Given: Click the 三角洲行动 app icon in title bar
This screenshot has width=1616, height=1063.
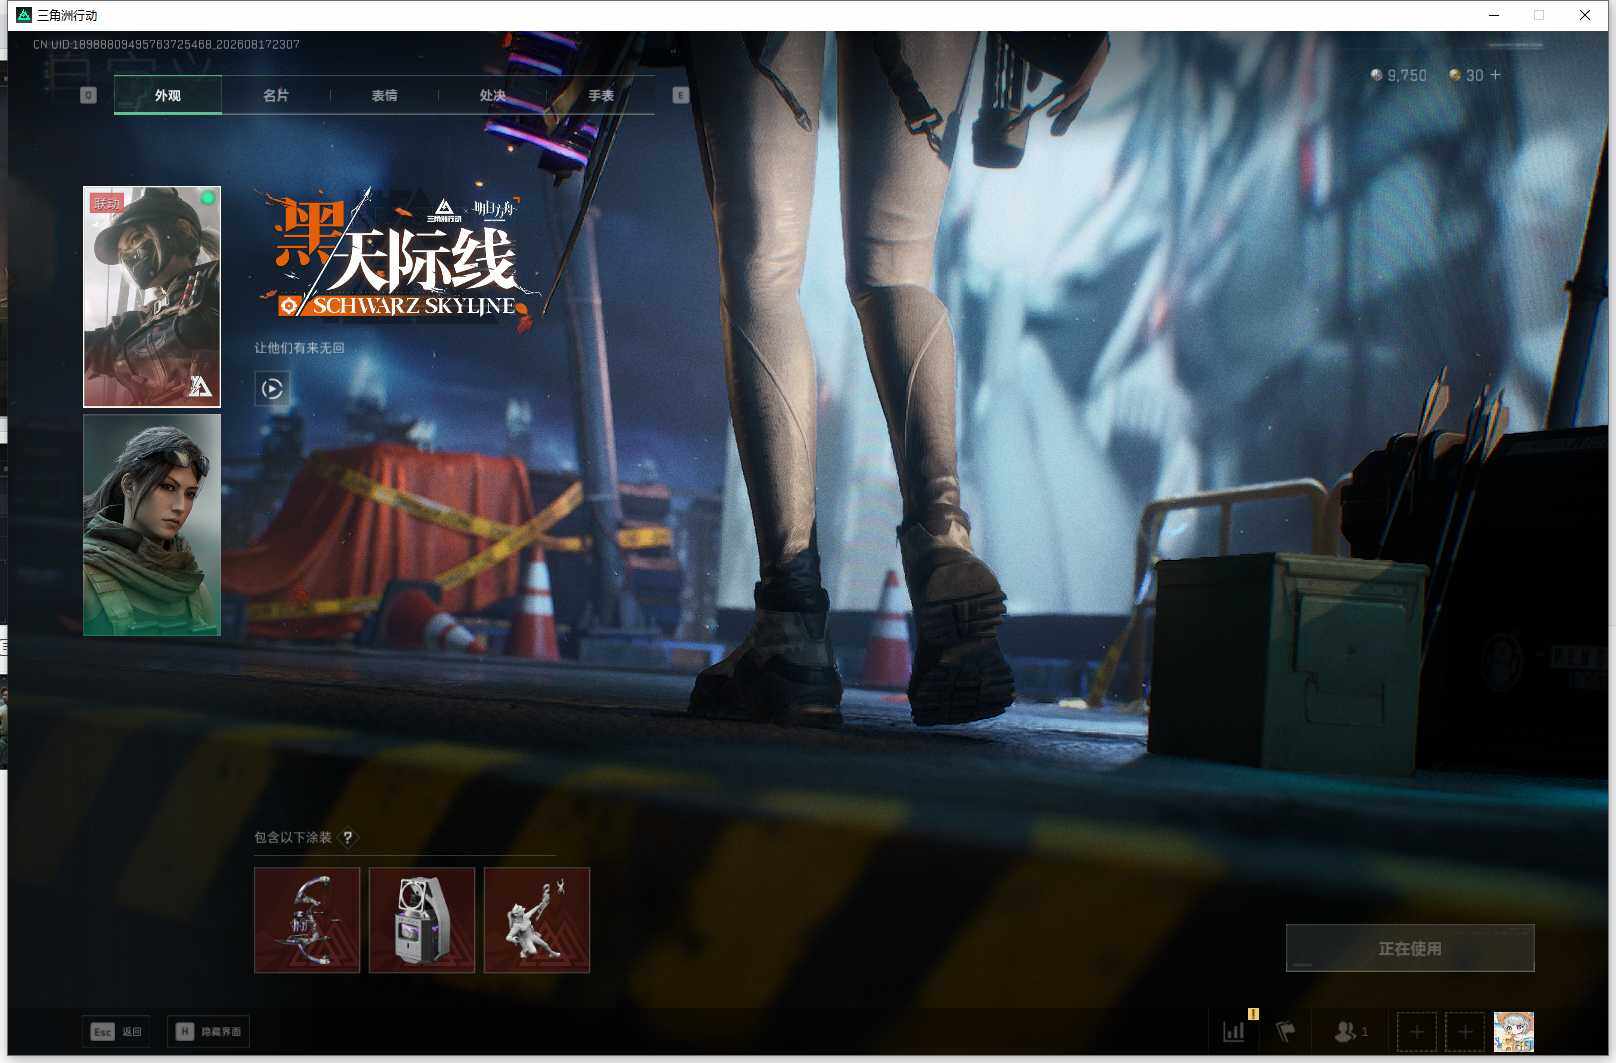Looking at the screenshot, I should [25, 15].
